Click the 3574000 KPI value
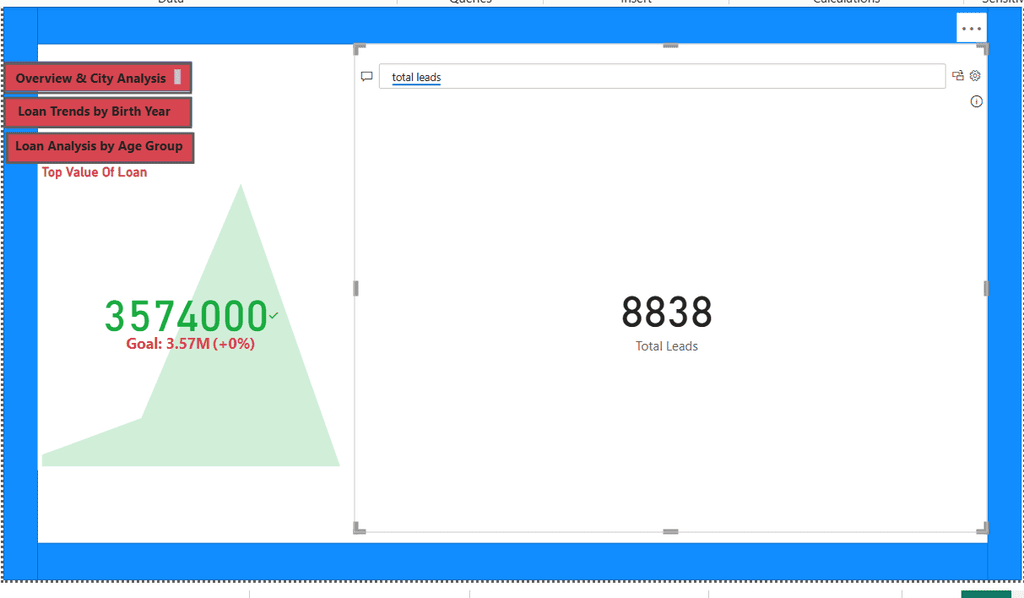 click(186, 317)
